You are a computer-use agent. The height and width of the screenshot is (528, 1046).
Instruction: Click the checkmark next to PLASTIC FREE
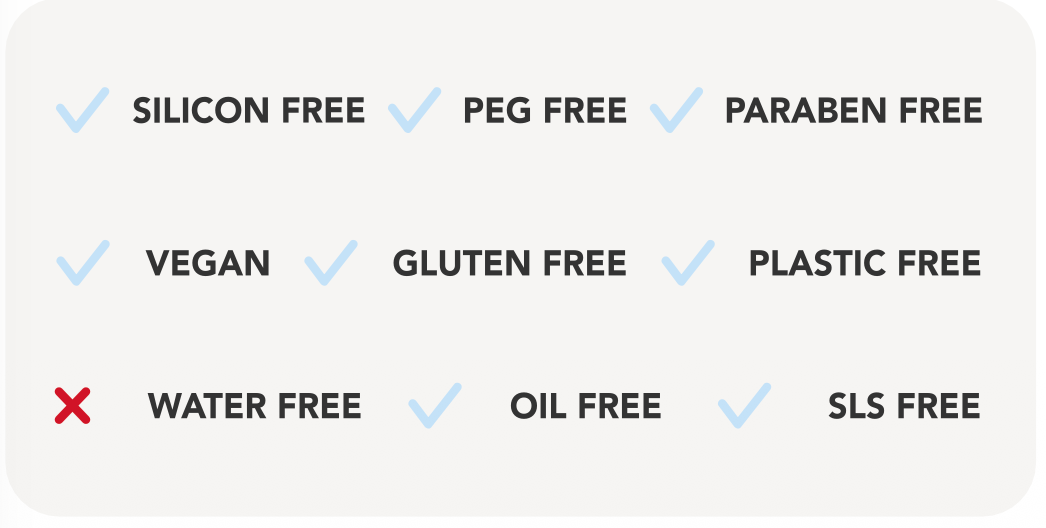(688, 263)
